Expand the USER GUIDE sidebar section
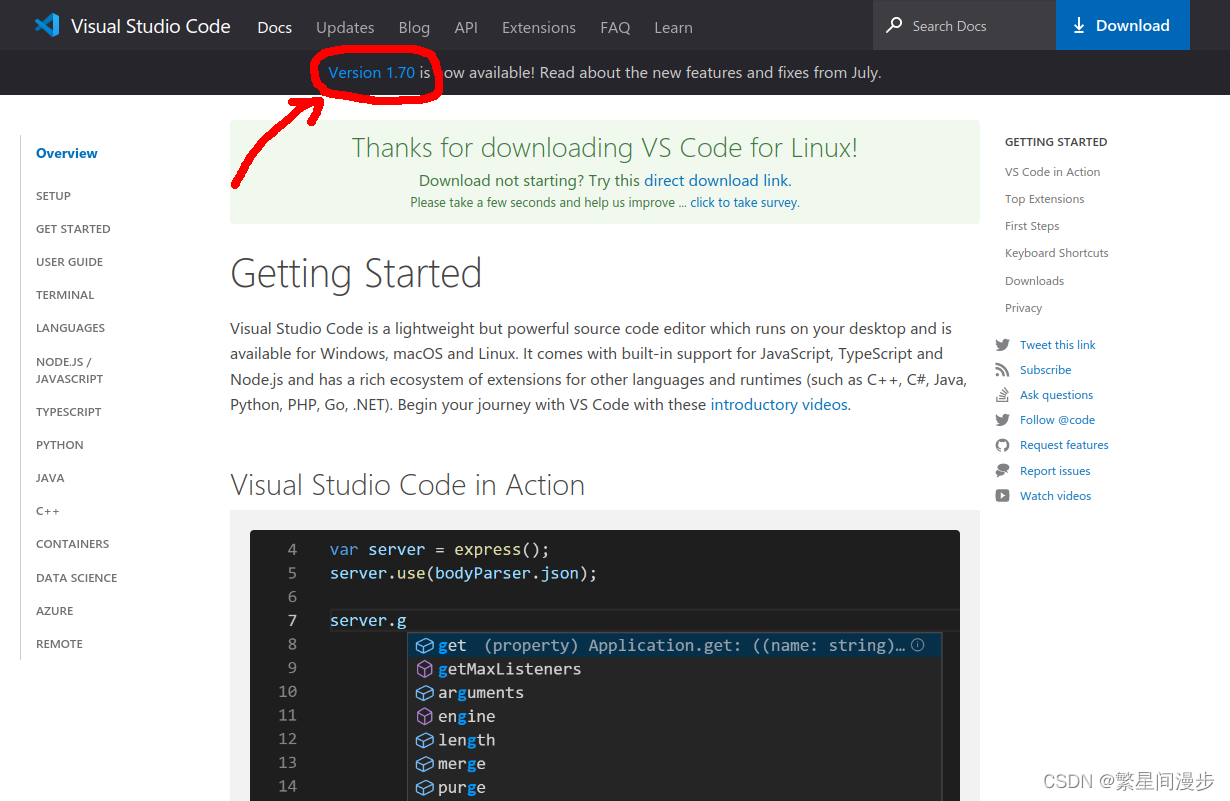 tap(70, 262)
